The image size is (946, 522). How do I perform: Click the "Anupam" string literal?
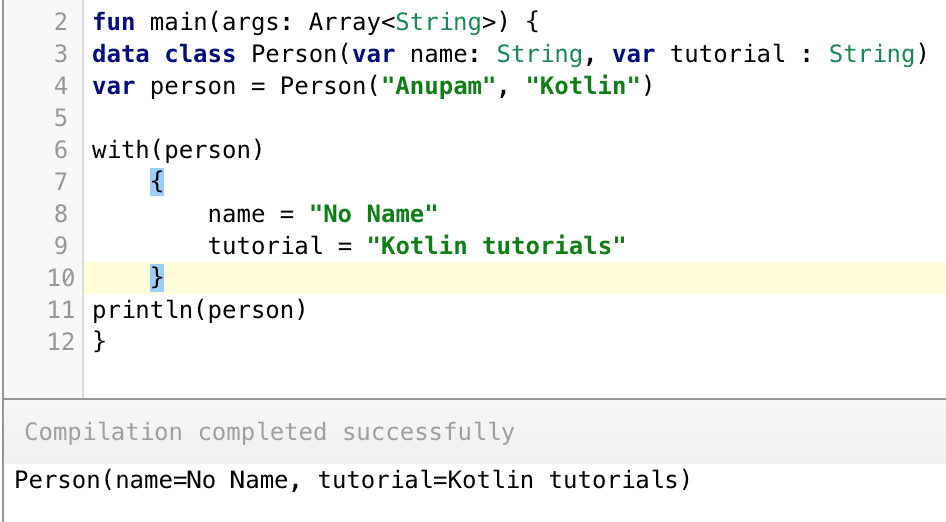(x=439, y=86)
